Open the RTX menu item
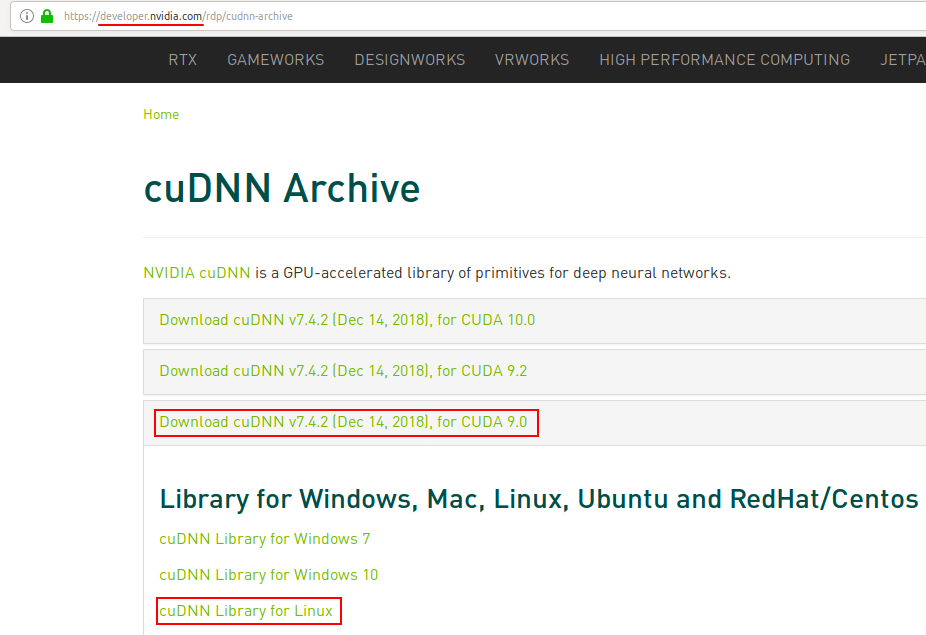This screenshot has width=926, height=635. point(182,60)
